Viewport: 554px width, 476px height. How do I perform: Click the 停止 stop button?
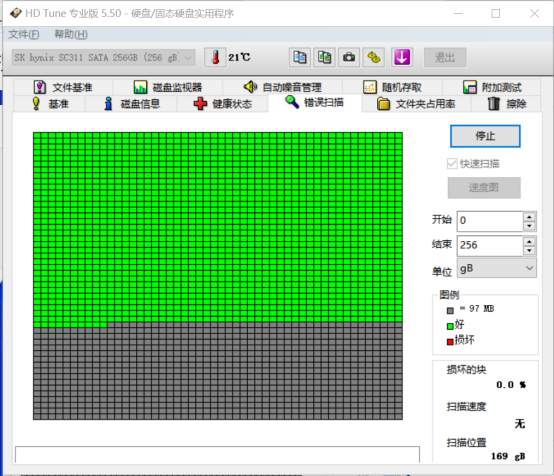[485, 136]
